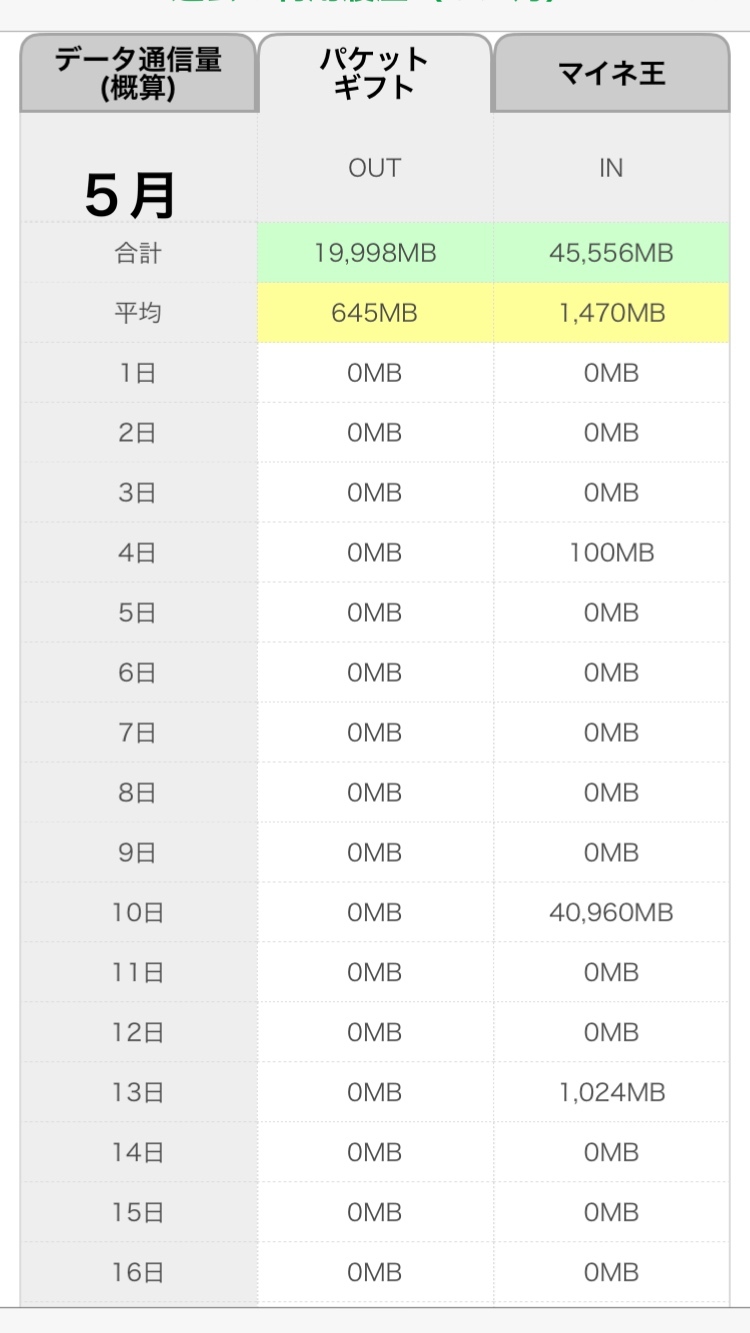
Task: Click the 合計 row label
Action: point(138,253)
